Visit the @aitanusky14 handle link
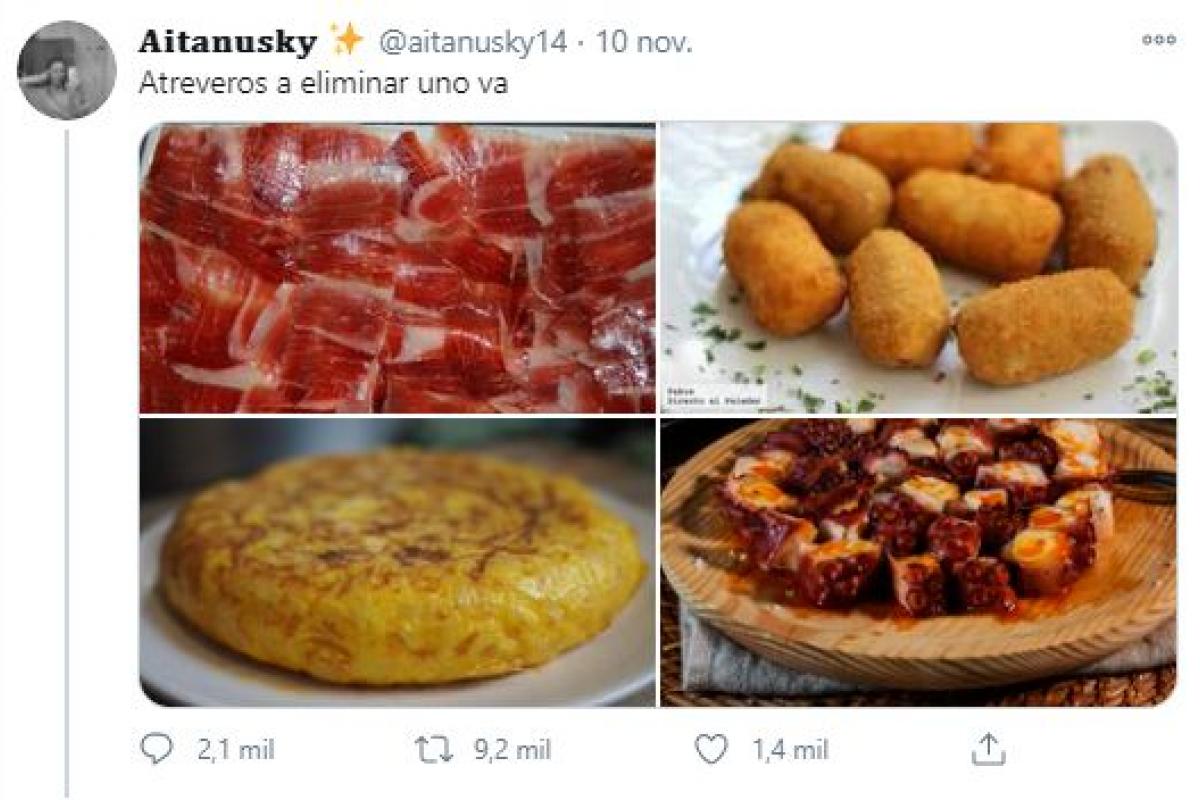The image size is (1200, 800). click(x=472, y=42)
